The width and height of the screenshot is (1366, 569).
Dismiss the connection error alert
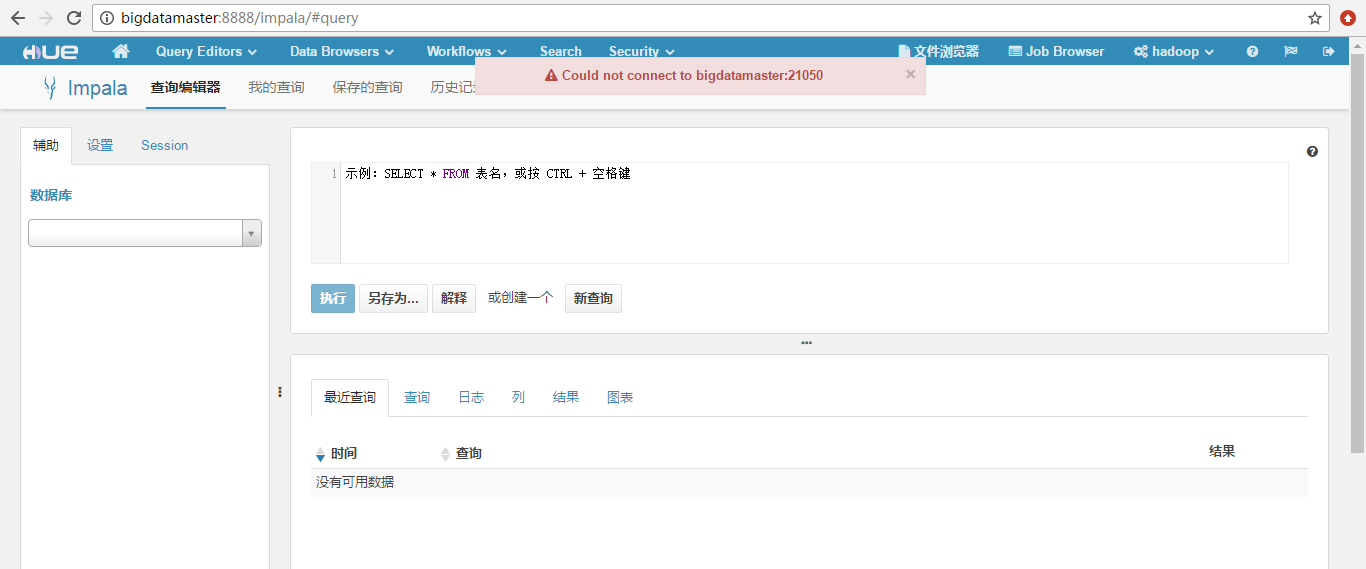910,74
